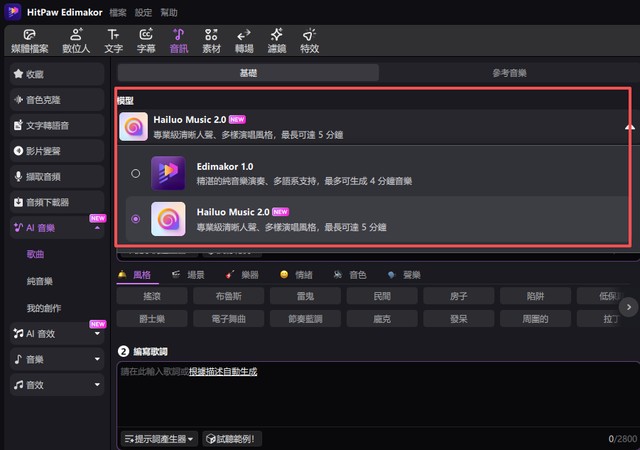Open the 轉場 transitions tool
The width and height of the screenshot is (640, 450).
[244, 40]
